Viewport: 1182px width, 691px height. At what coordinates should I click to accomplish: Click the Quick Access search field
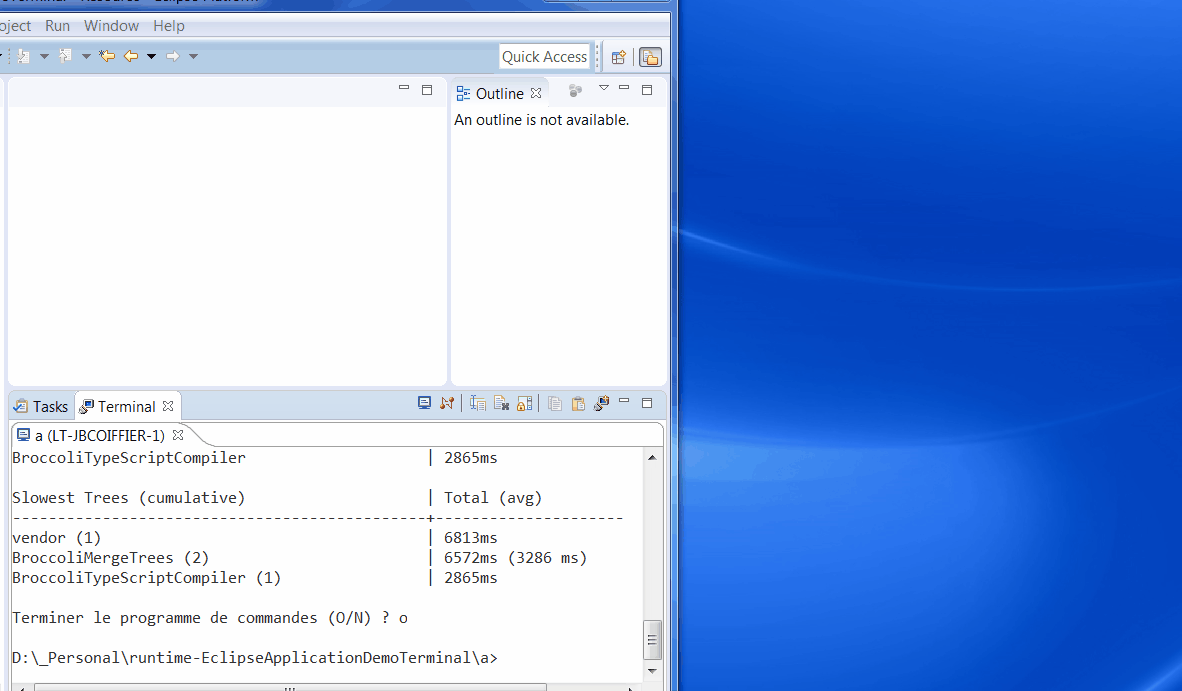[544, 57]
